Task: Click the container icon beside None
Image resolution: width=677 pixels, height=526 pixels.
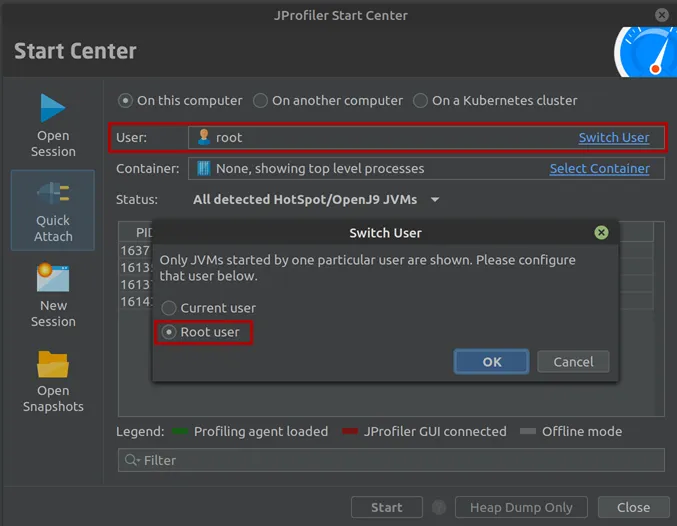Action: click(203, 168)
